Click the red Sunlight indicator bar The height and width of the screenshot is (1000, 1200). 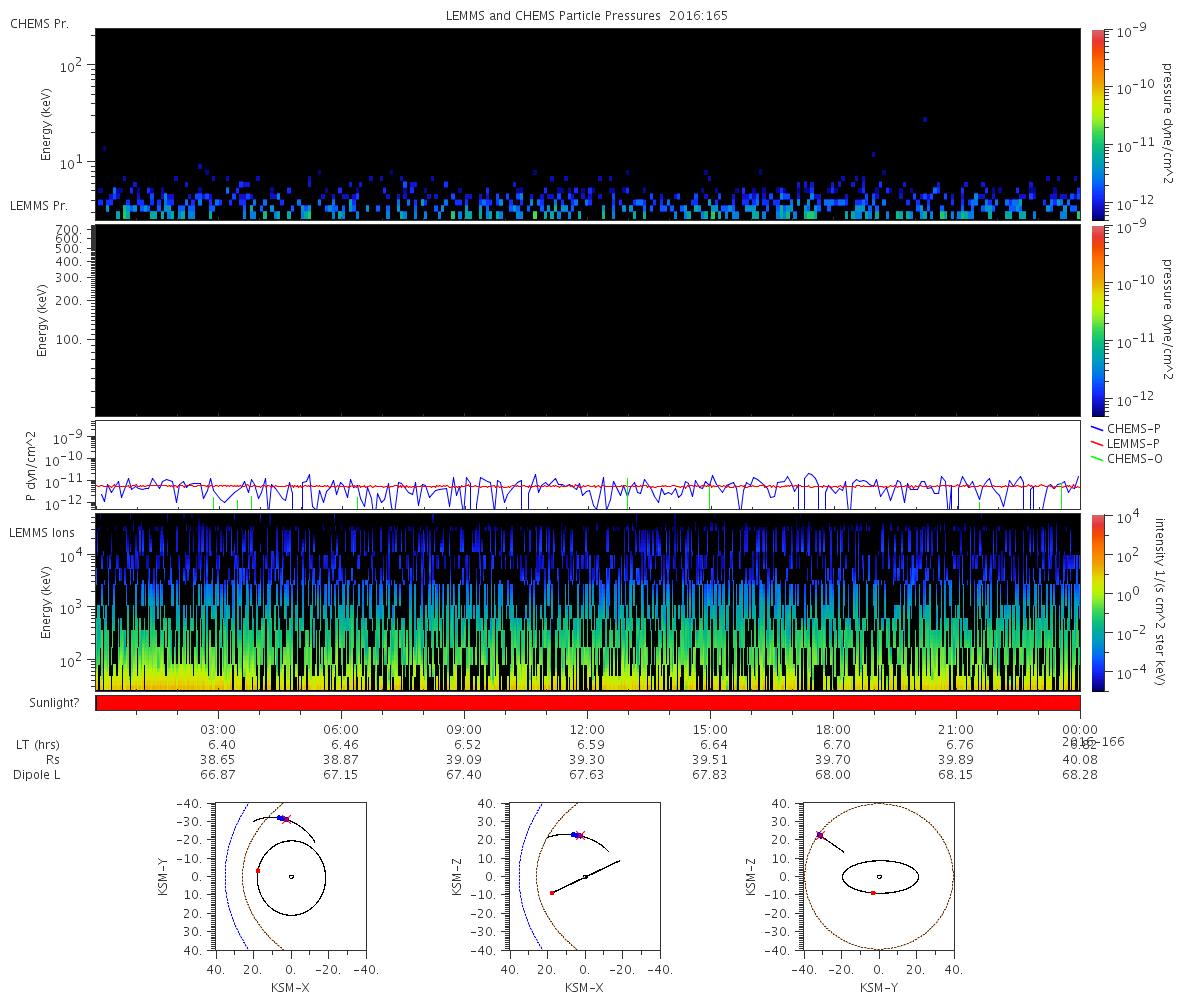pyautogui.click(x=588, y=703)
